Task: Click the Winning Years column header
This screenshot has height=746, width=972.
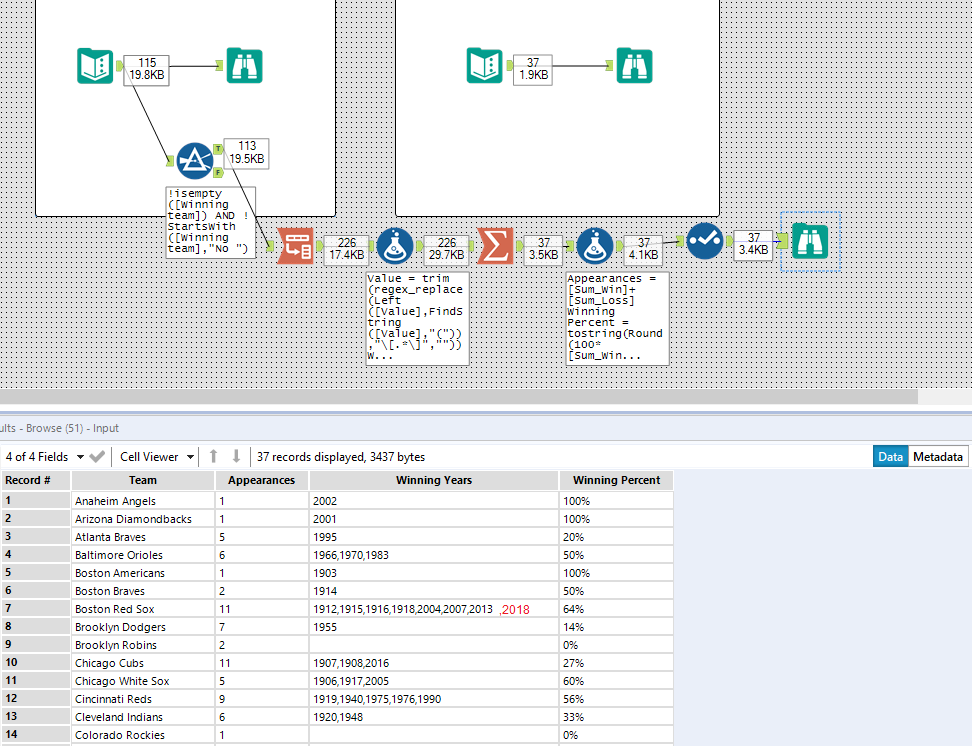Action: coord(432,481)
